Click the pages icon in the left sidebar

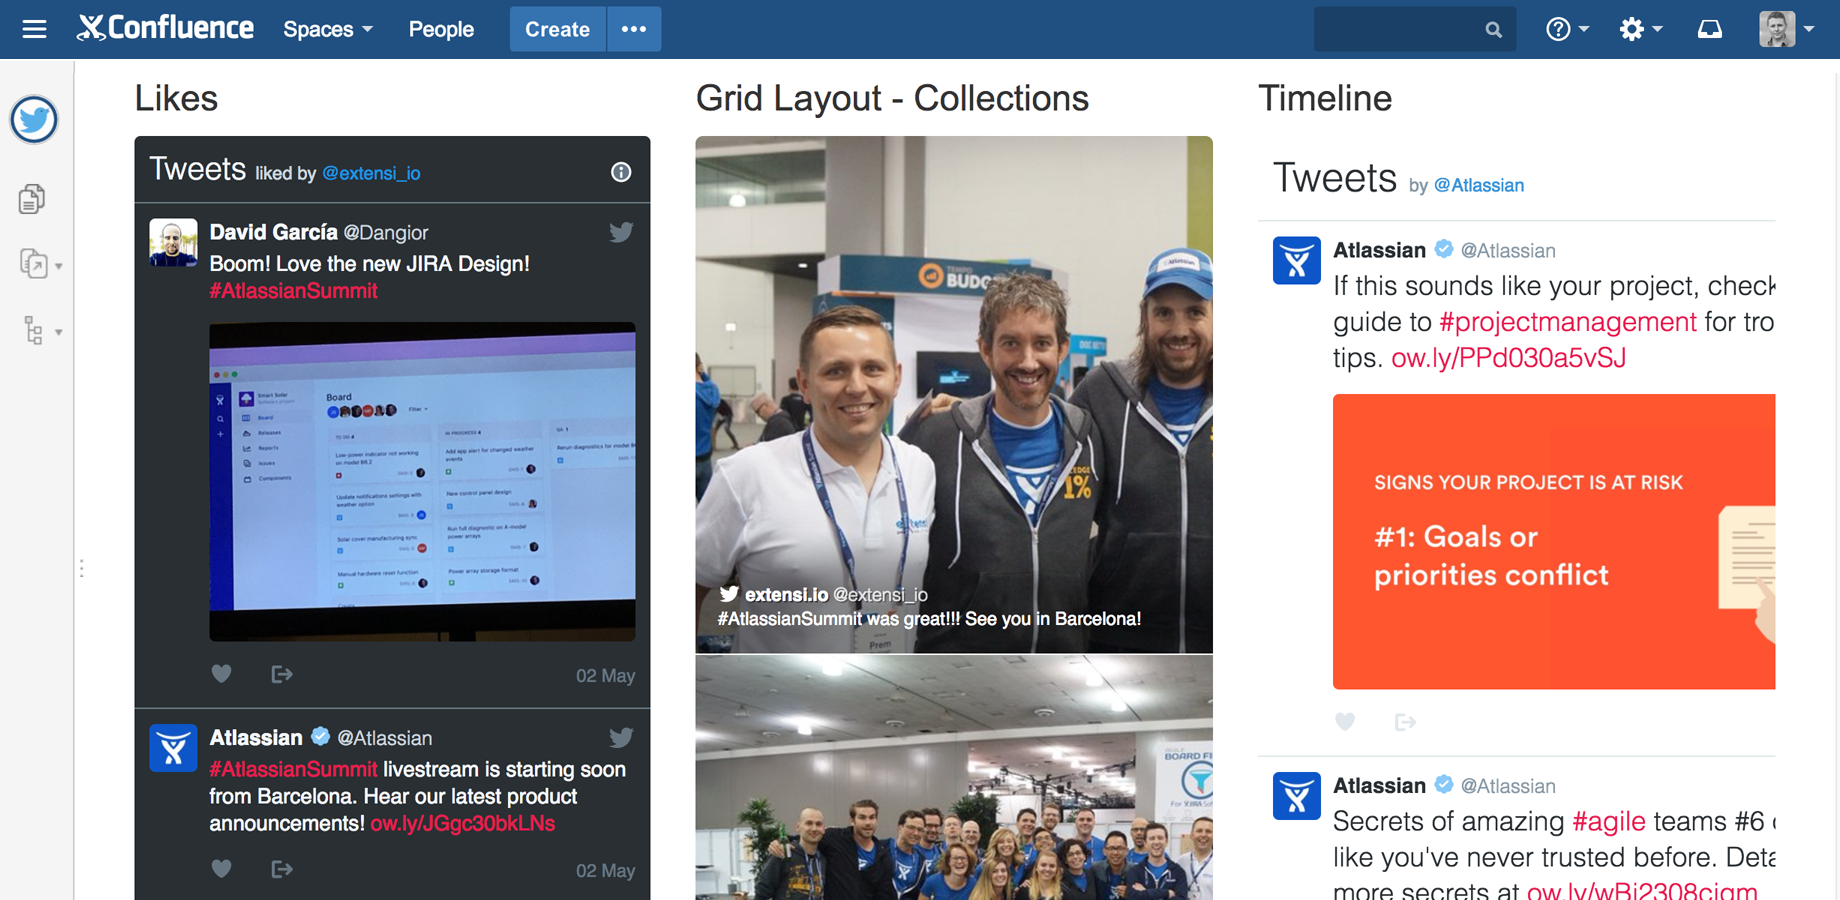32,198
